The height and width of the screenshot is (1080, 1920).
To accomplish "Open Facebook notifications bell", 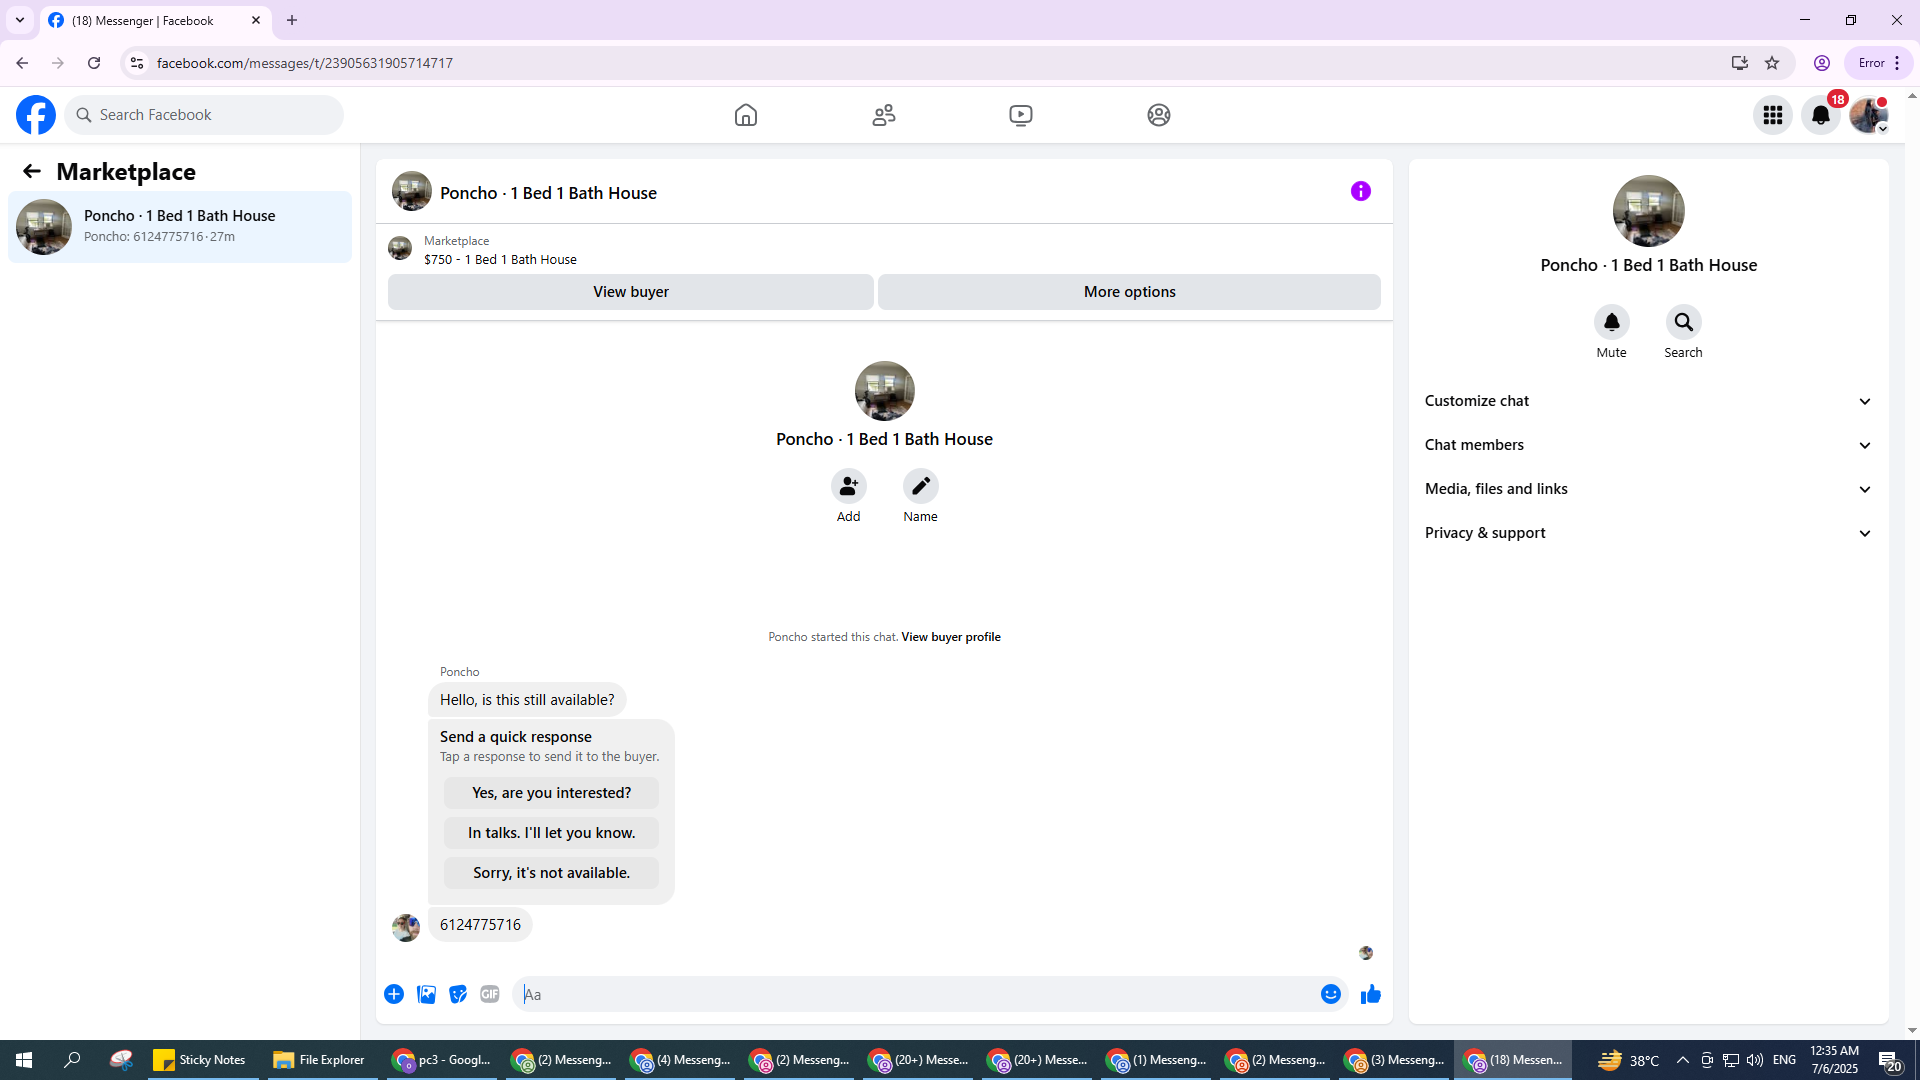I will point(1820,115).
